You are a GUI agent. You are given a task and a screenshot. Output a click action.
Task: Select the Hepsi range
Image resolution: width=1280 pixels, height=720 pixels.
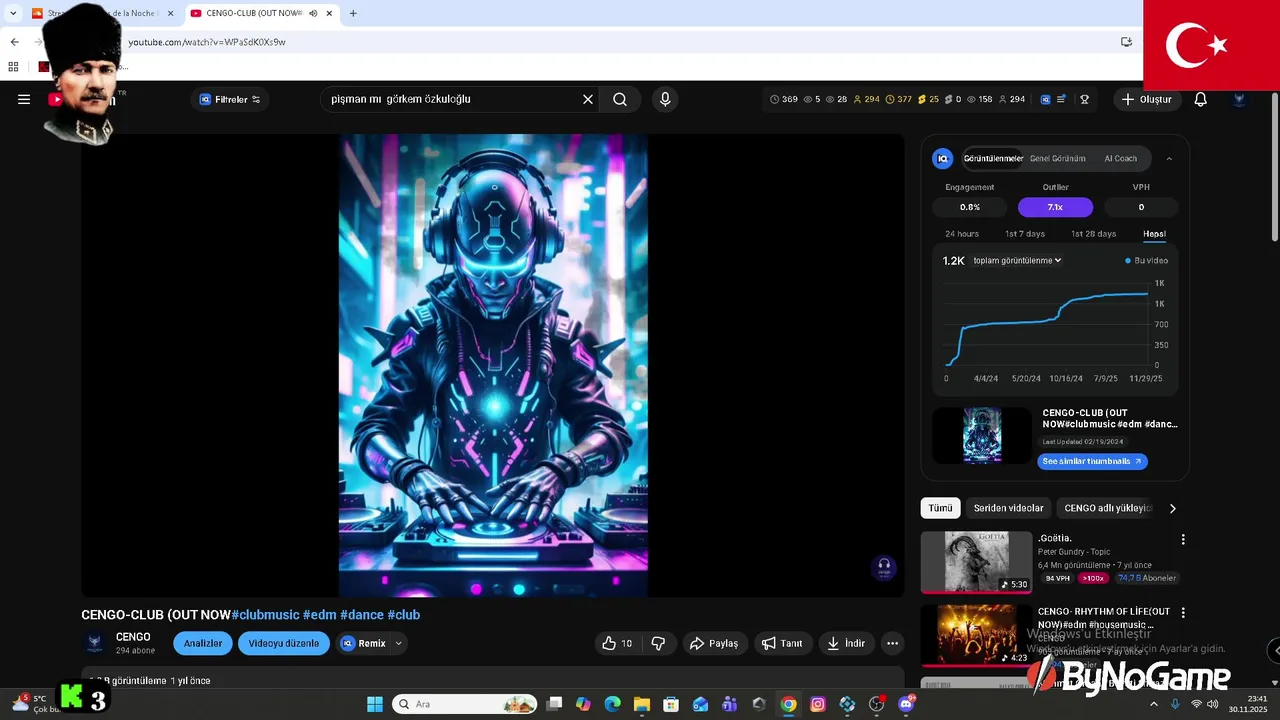click(x=1154, y=234)
